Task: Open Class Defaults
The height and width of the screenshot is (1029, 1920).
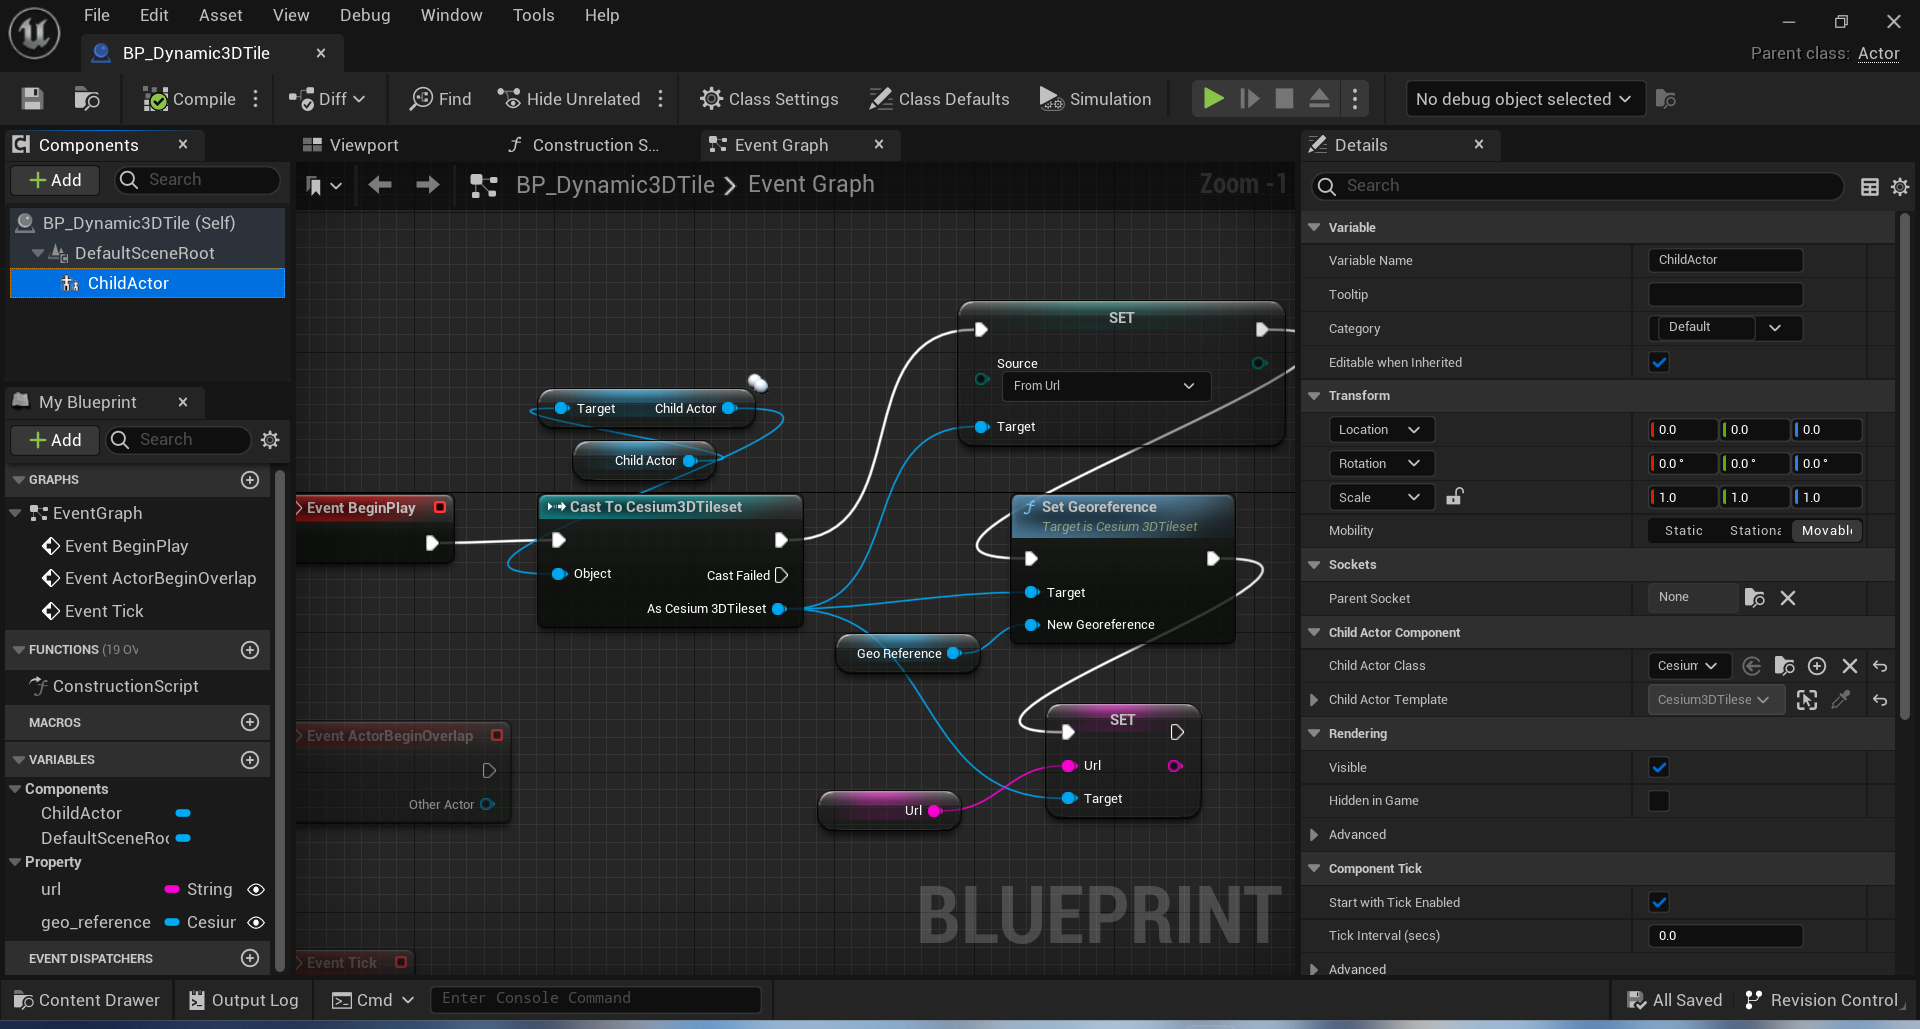Action: pos(939,98)
